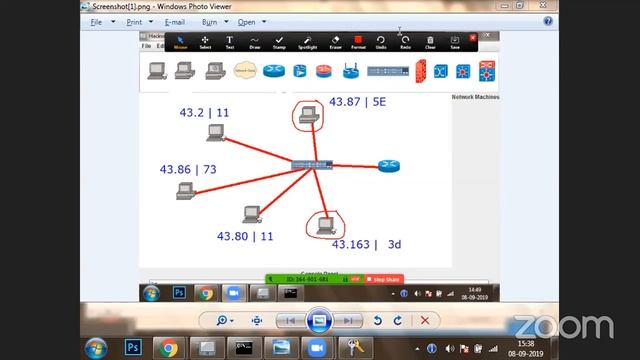Choose the Select annotation tool
Screen dimensions: 640x360
[x=205, y=42]
